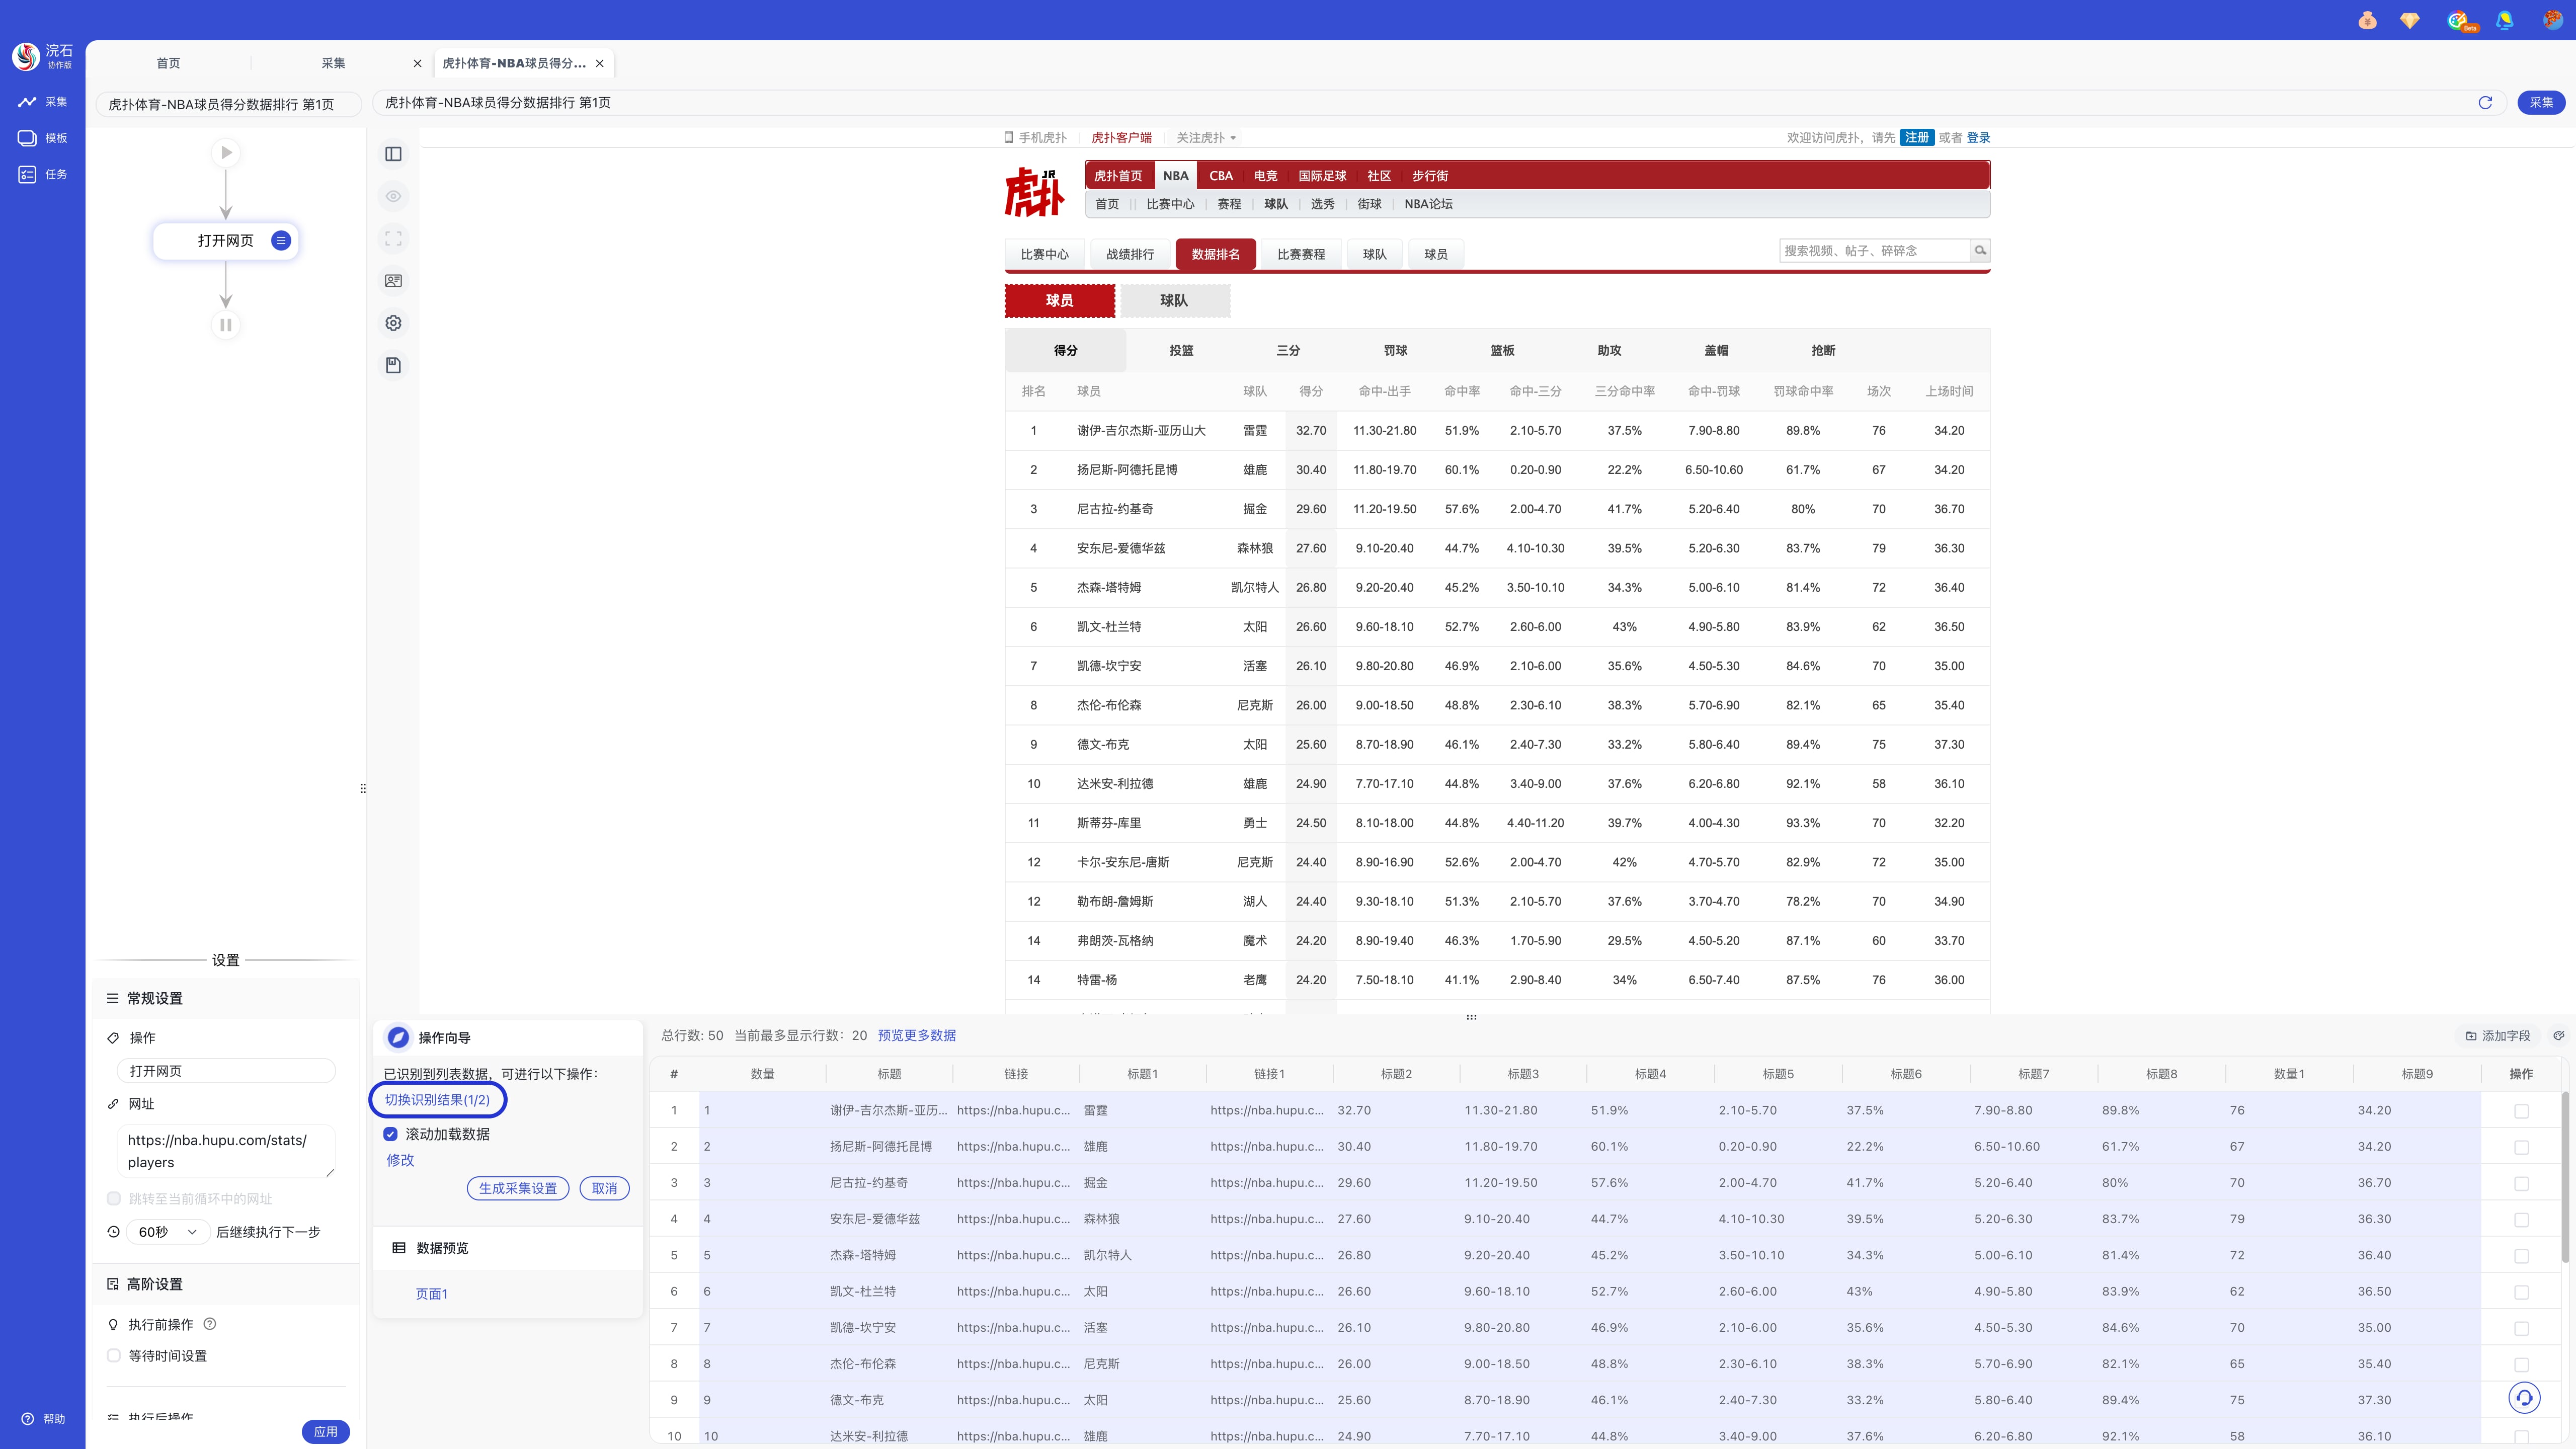Viewport: 2576px width, 1449px height.
Task: Click the workflow start play button
Action: [x=226, y=153]
